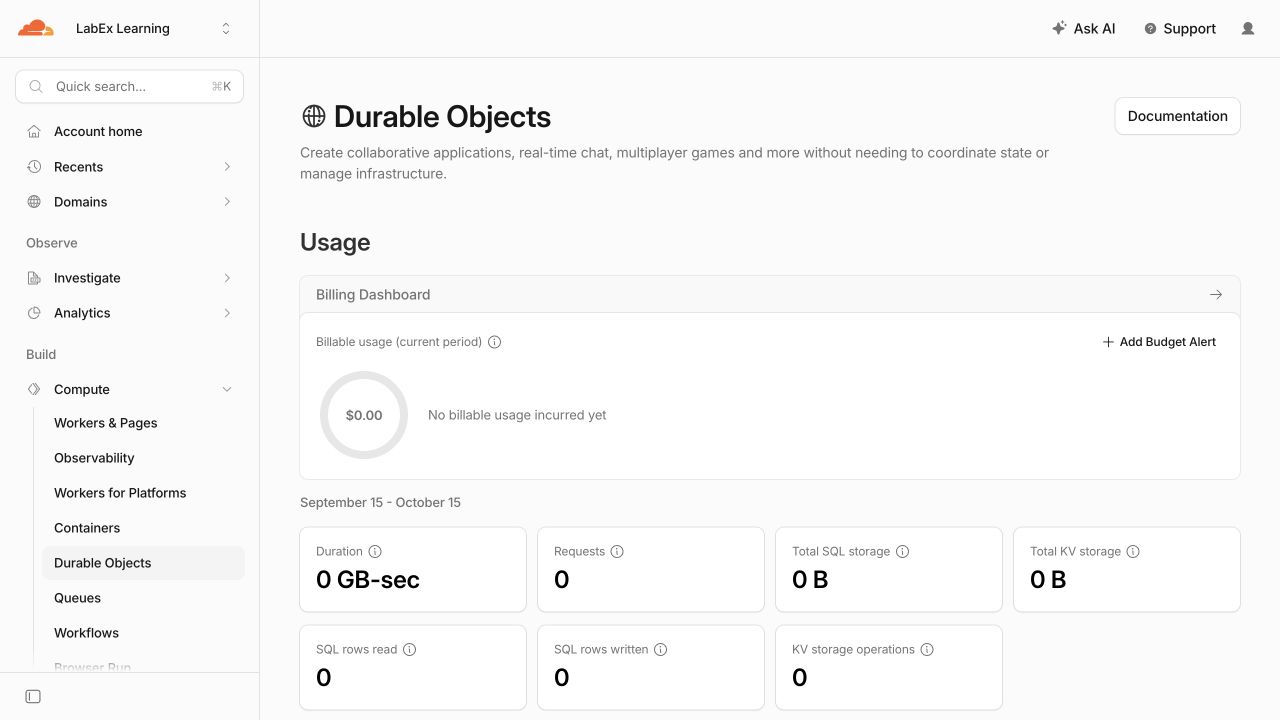This screenshot has width=1280, height=720.
Task: Click the Analytics pie chart icon
Action: coord(34,313)
